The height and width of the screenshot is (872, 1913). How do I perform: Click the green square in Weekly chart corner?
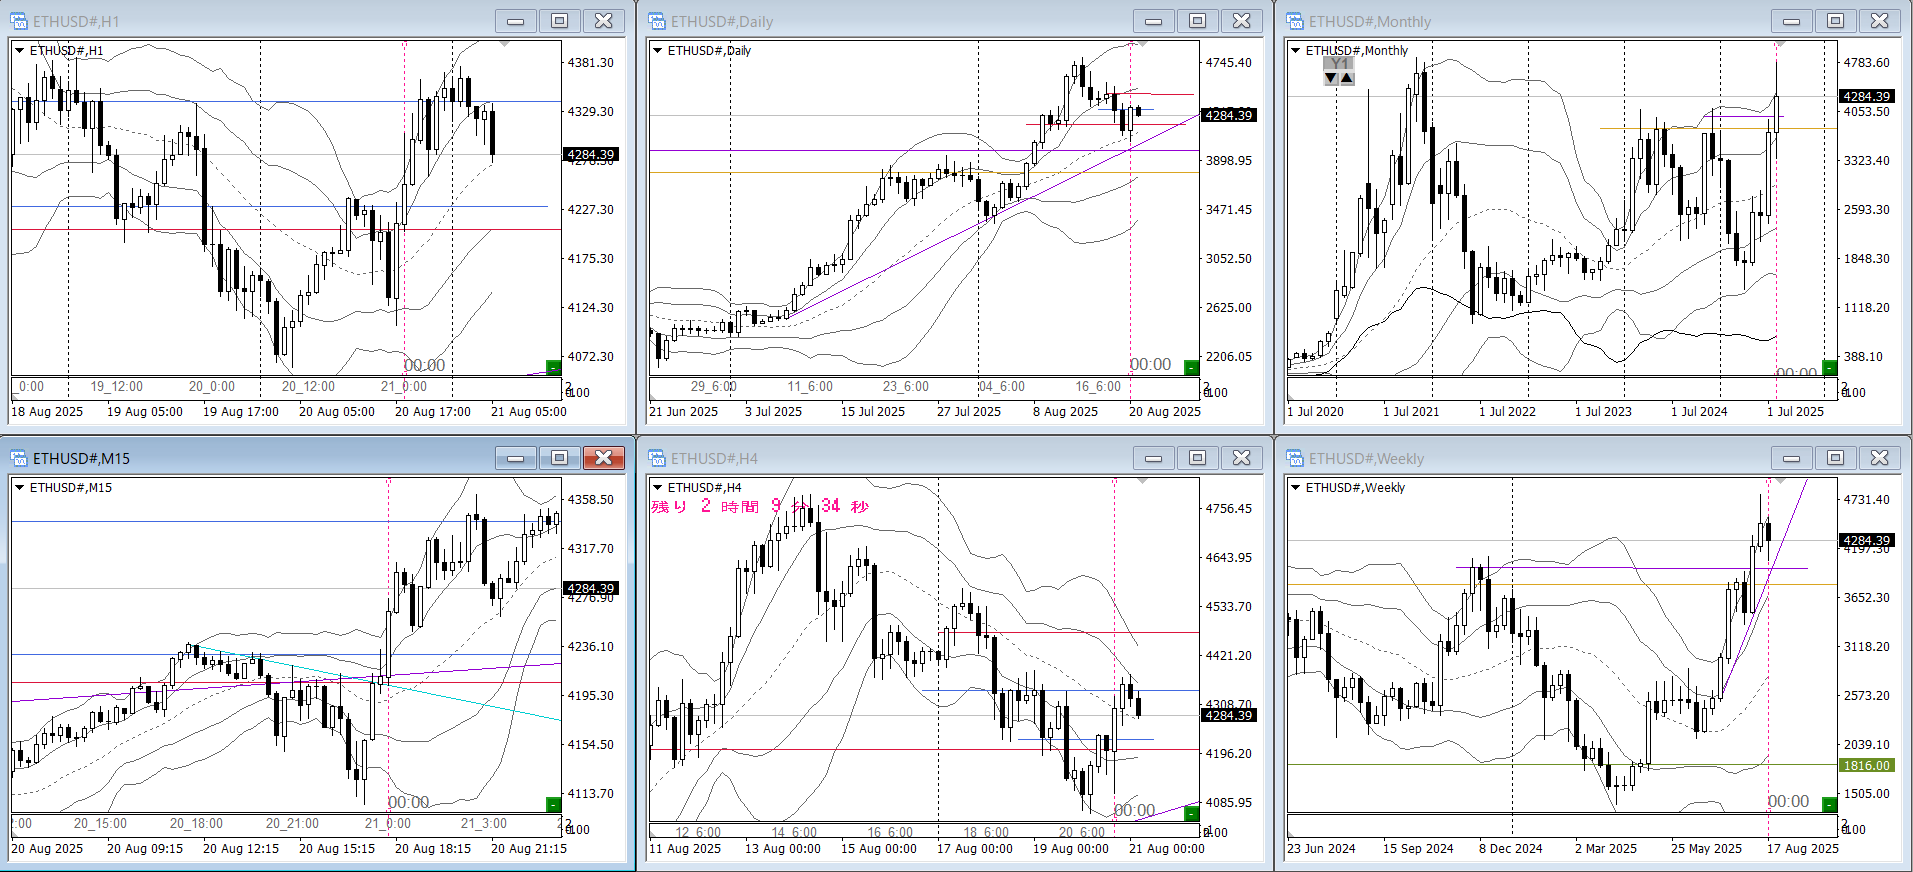[1829, 804]
